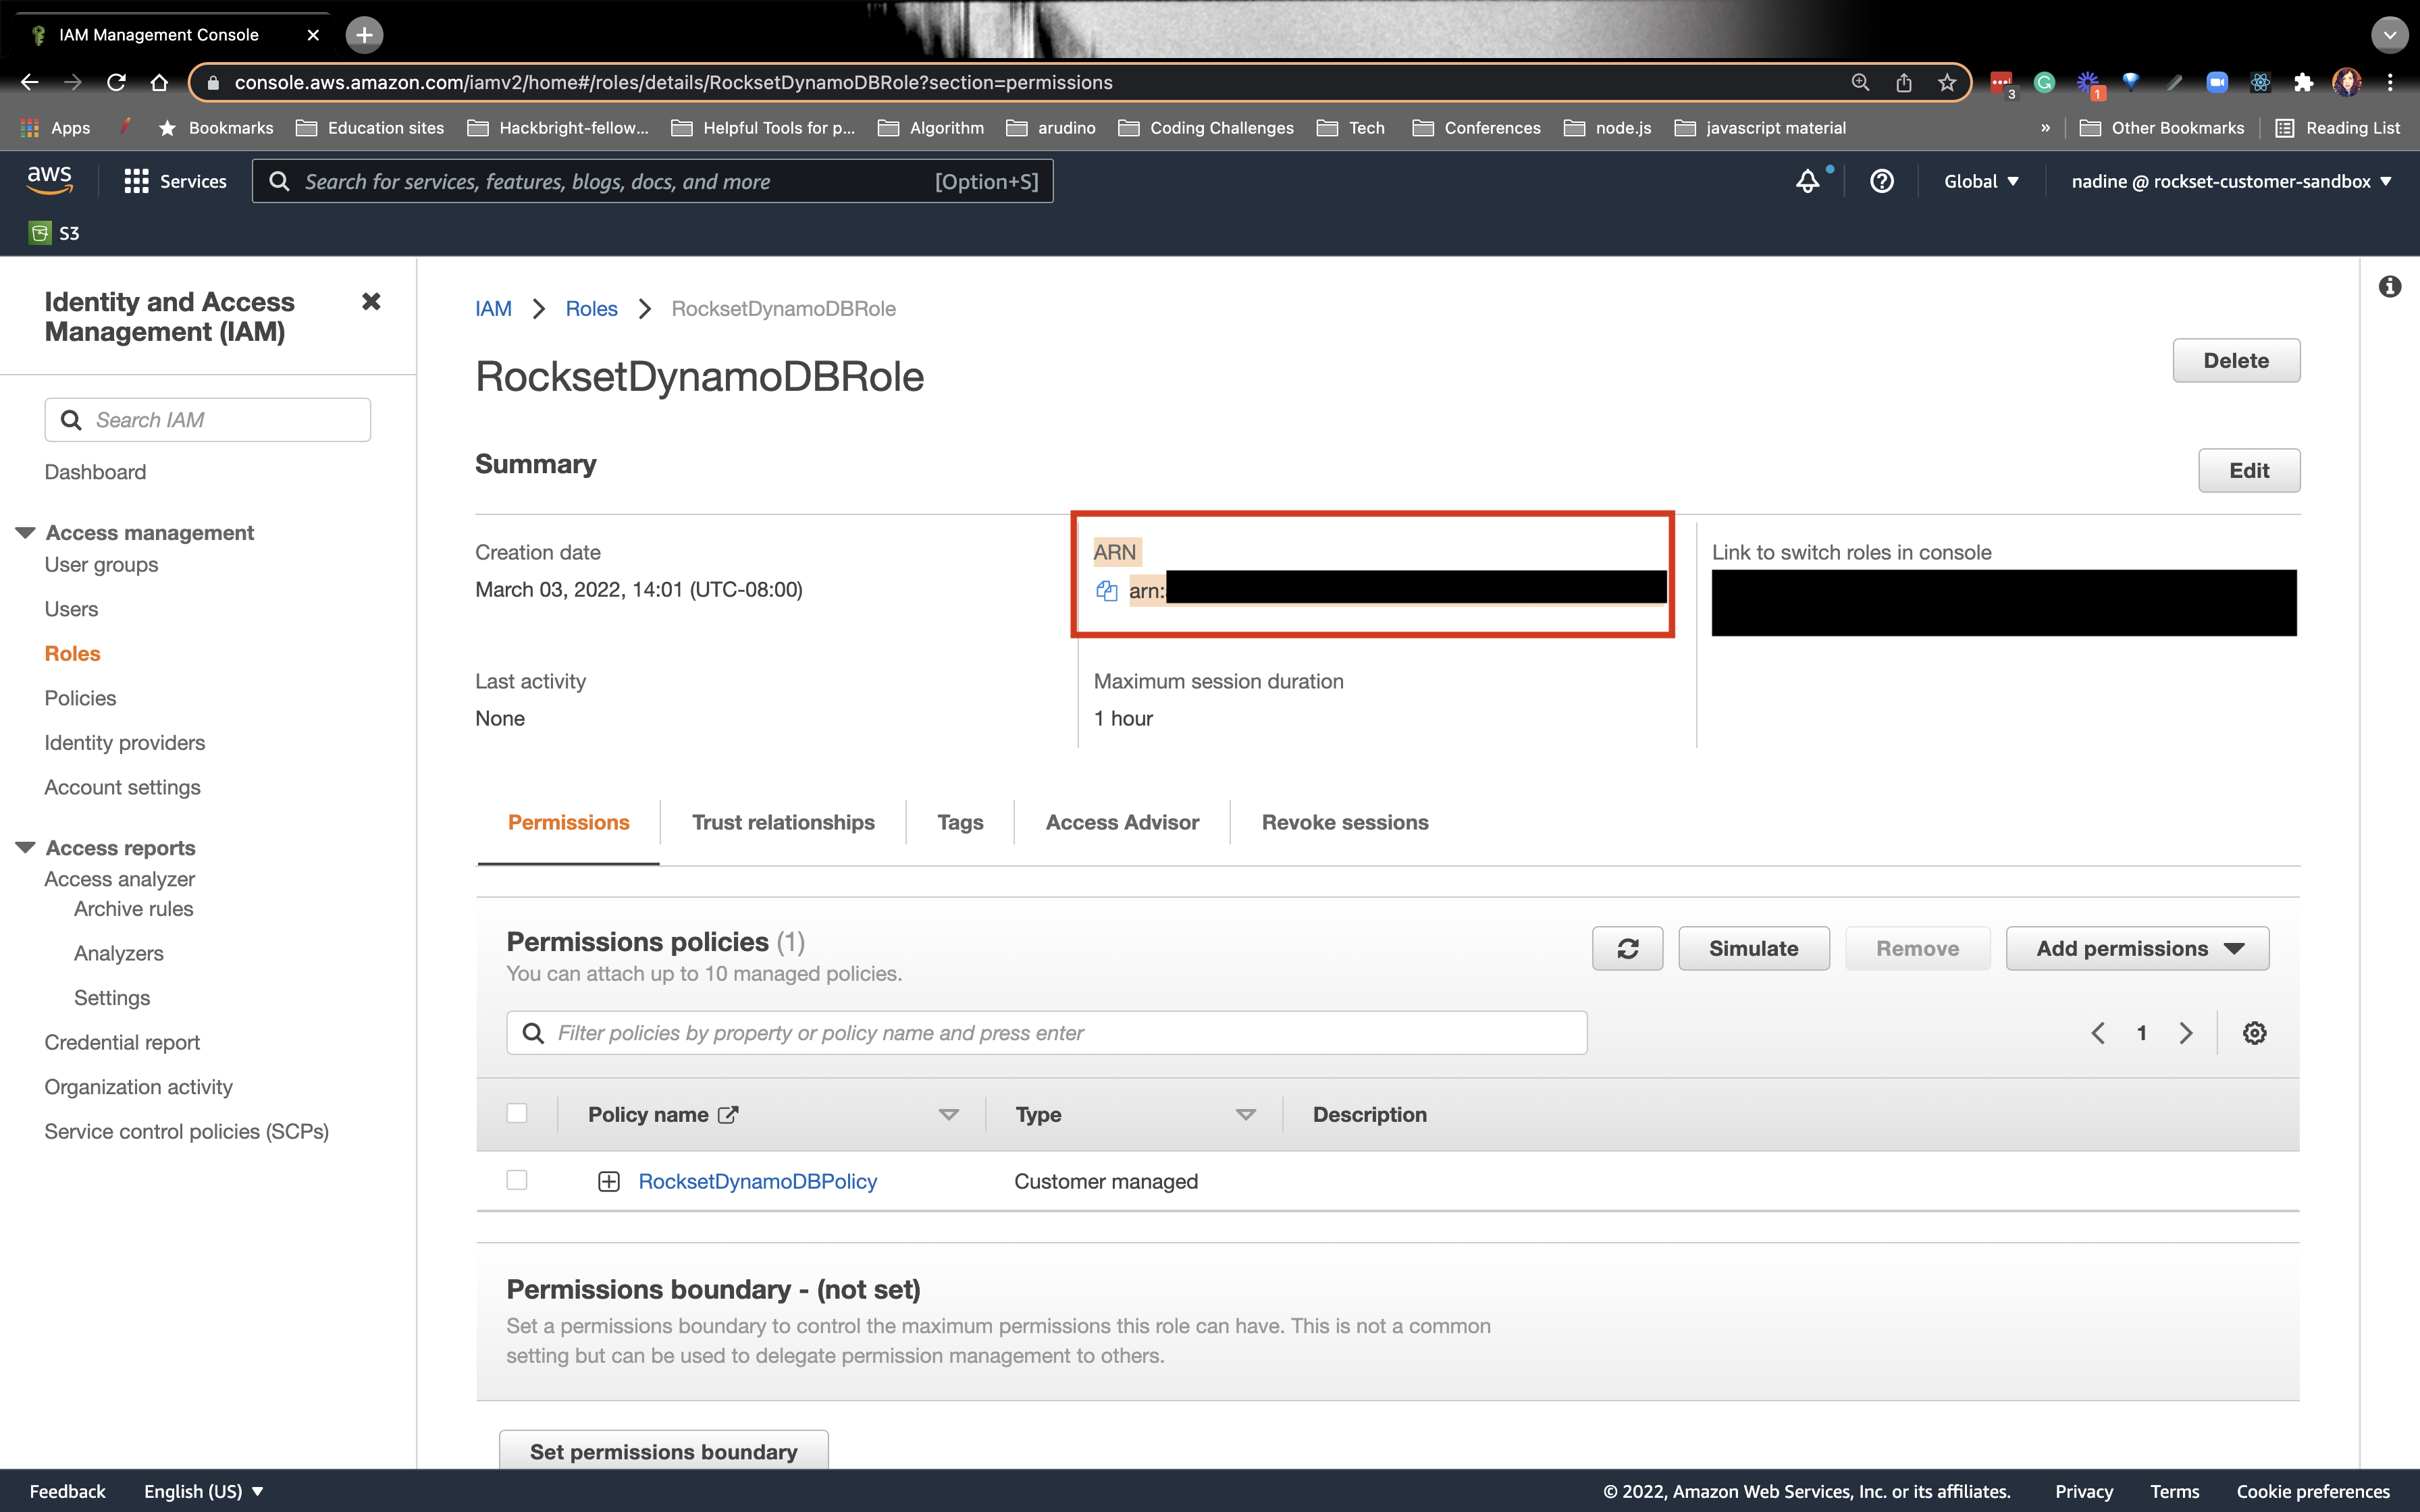Image resolution: width=2420 pixels, height=1512 pixels.
Task: Open the browser zoom magnifier icon
Action: tap(1860, 82)
